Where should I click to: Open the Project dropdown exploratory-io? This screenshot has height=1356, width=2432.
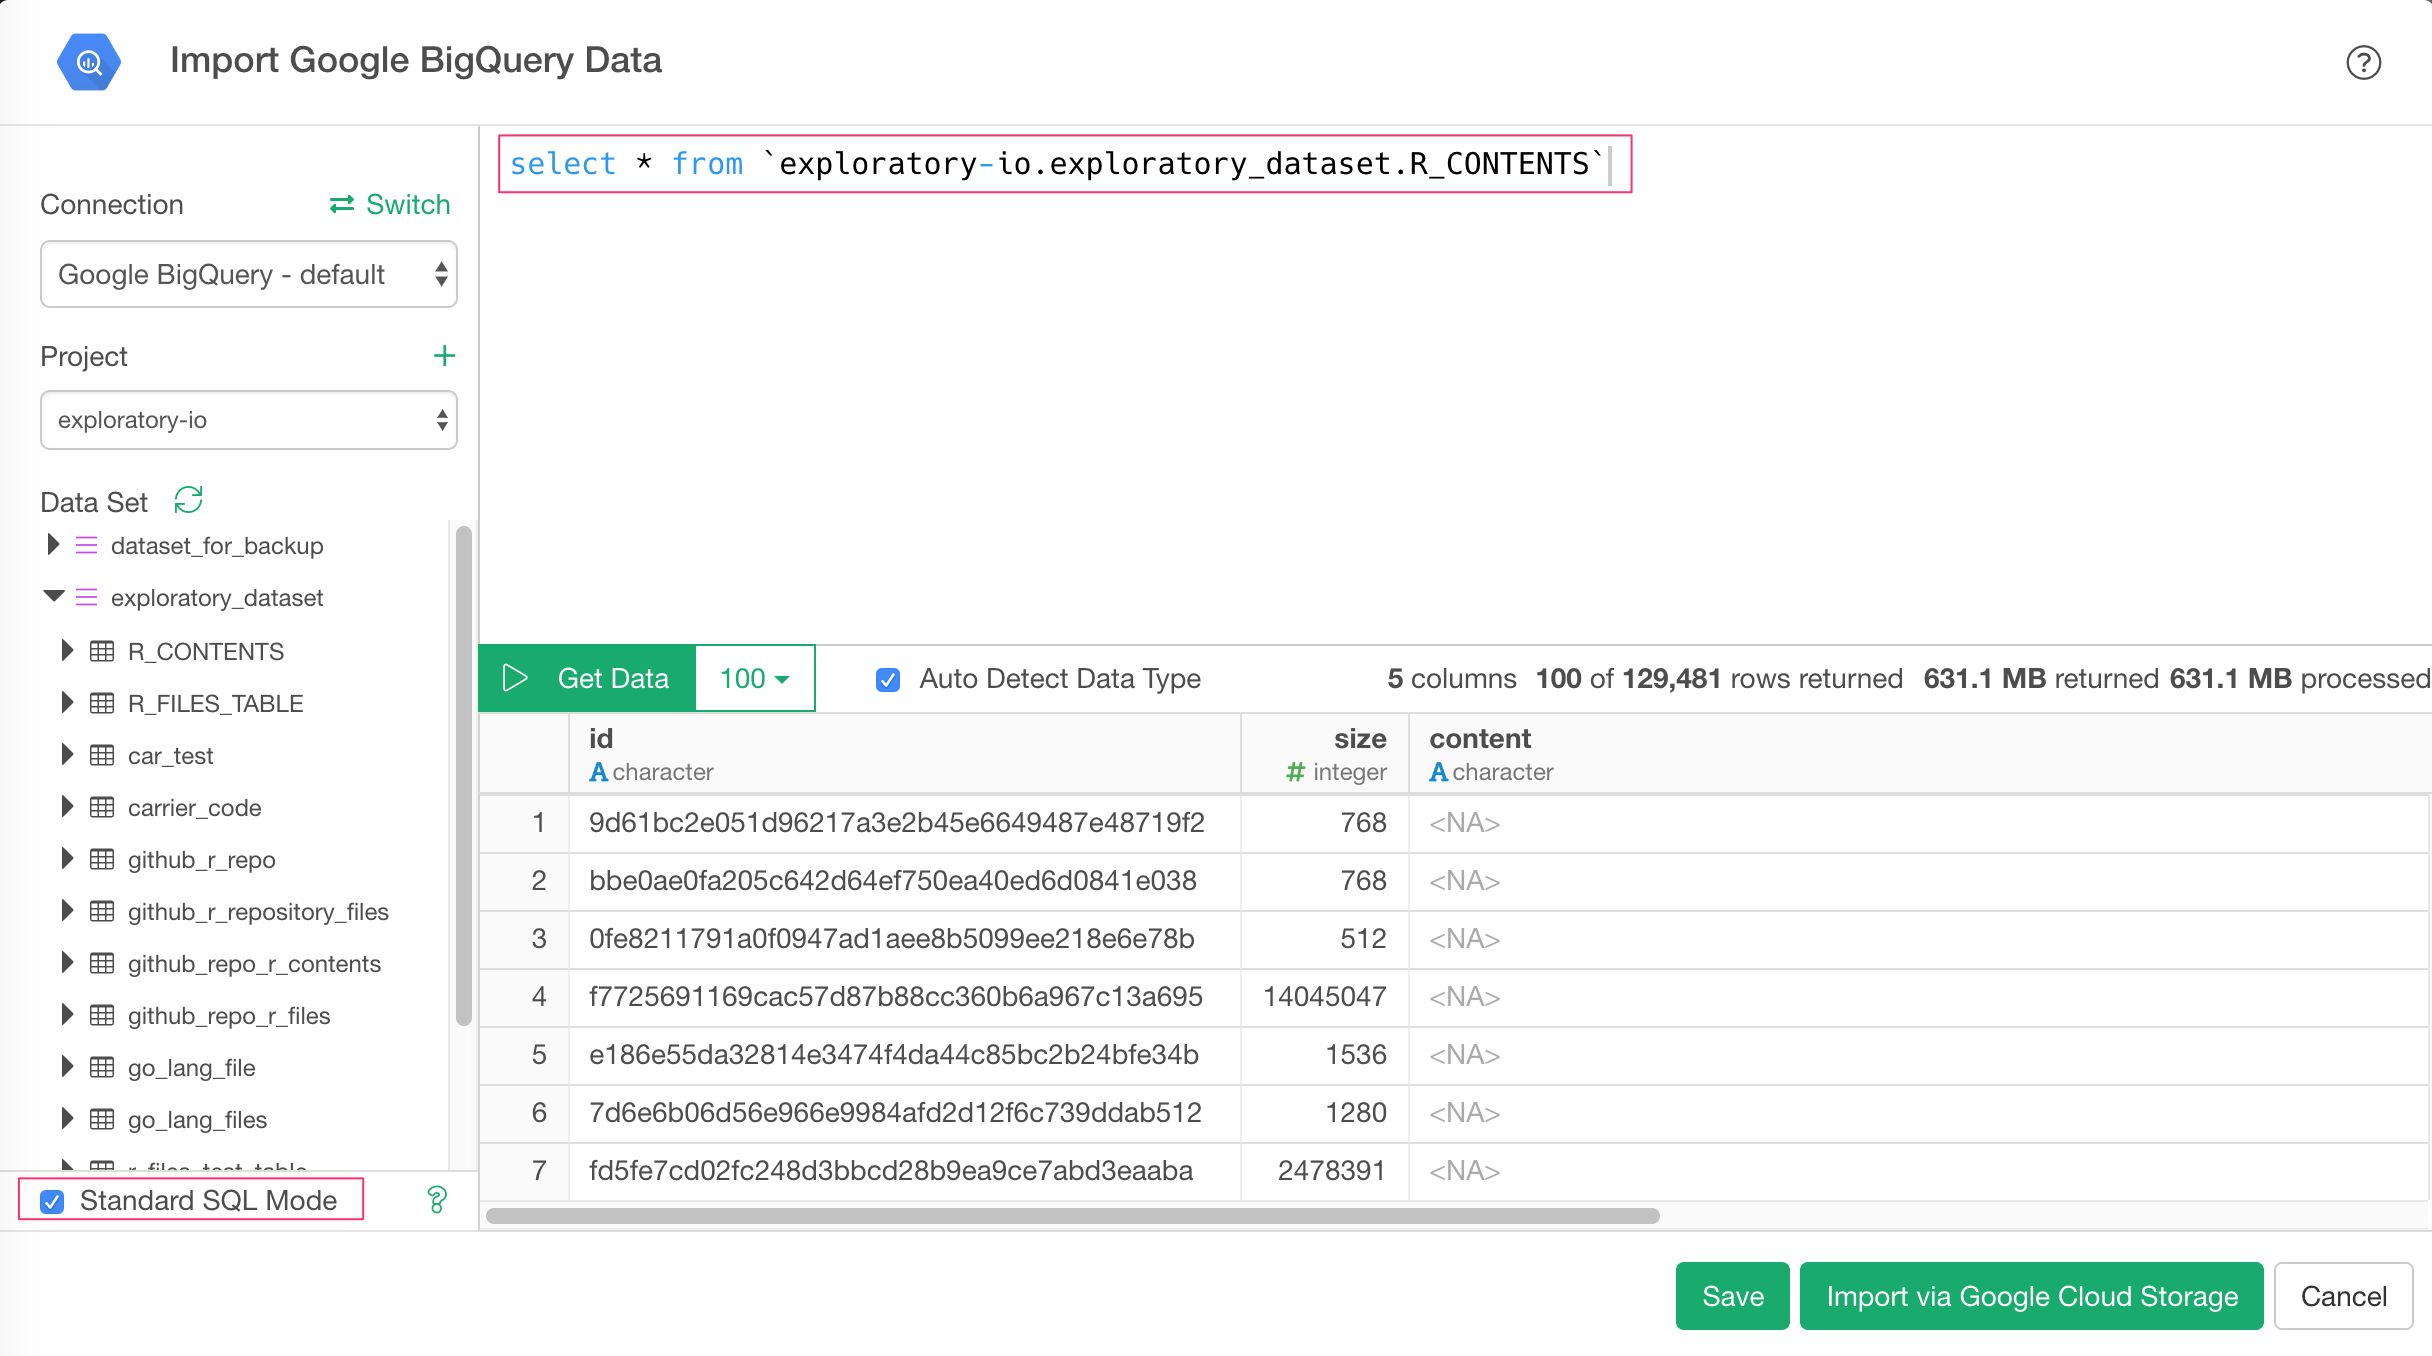point(249,420)
